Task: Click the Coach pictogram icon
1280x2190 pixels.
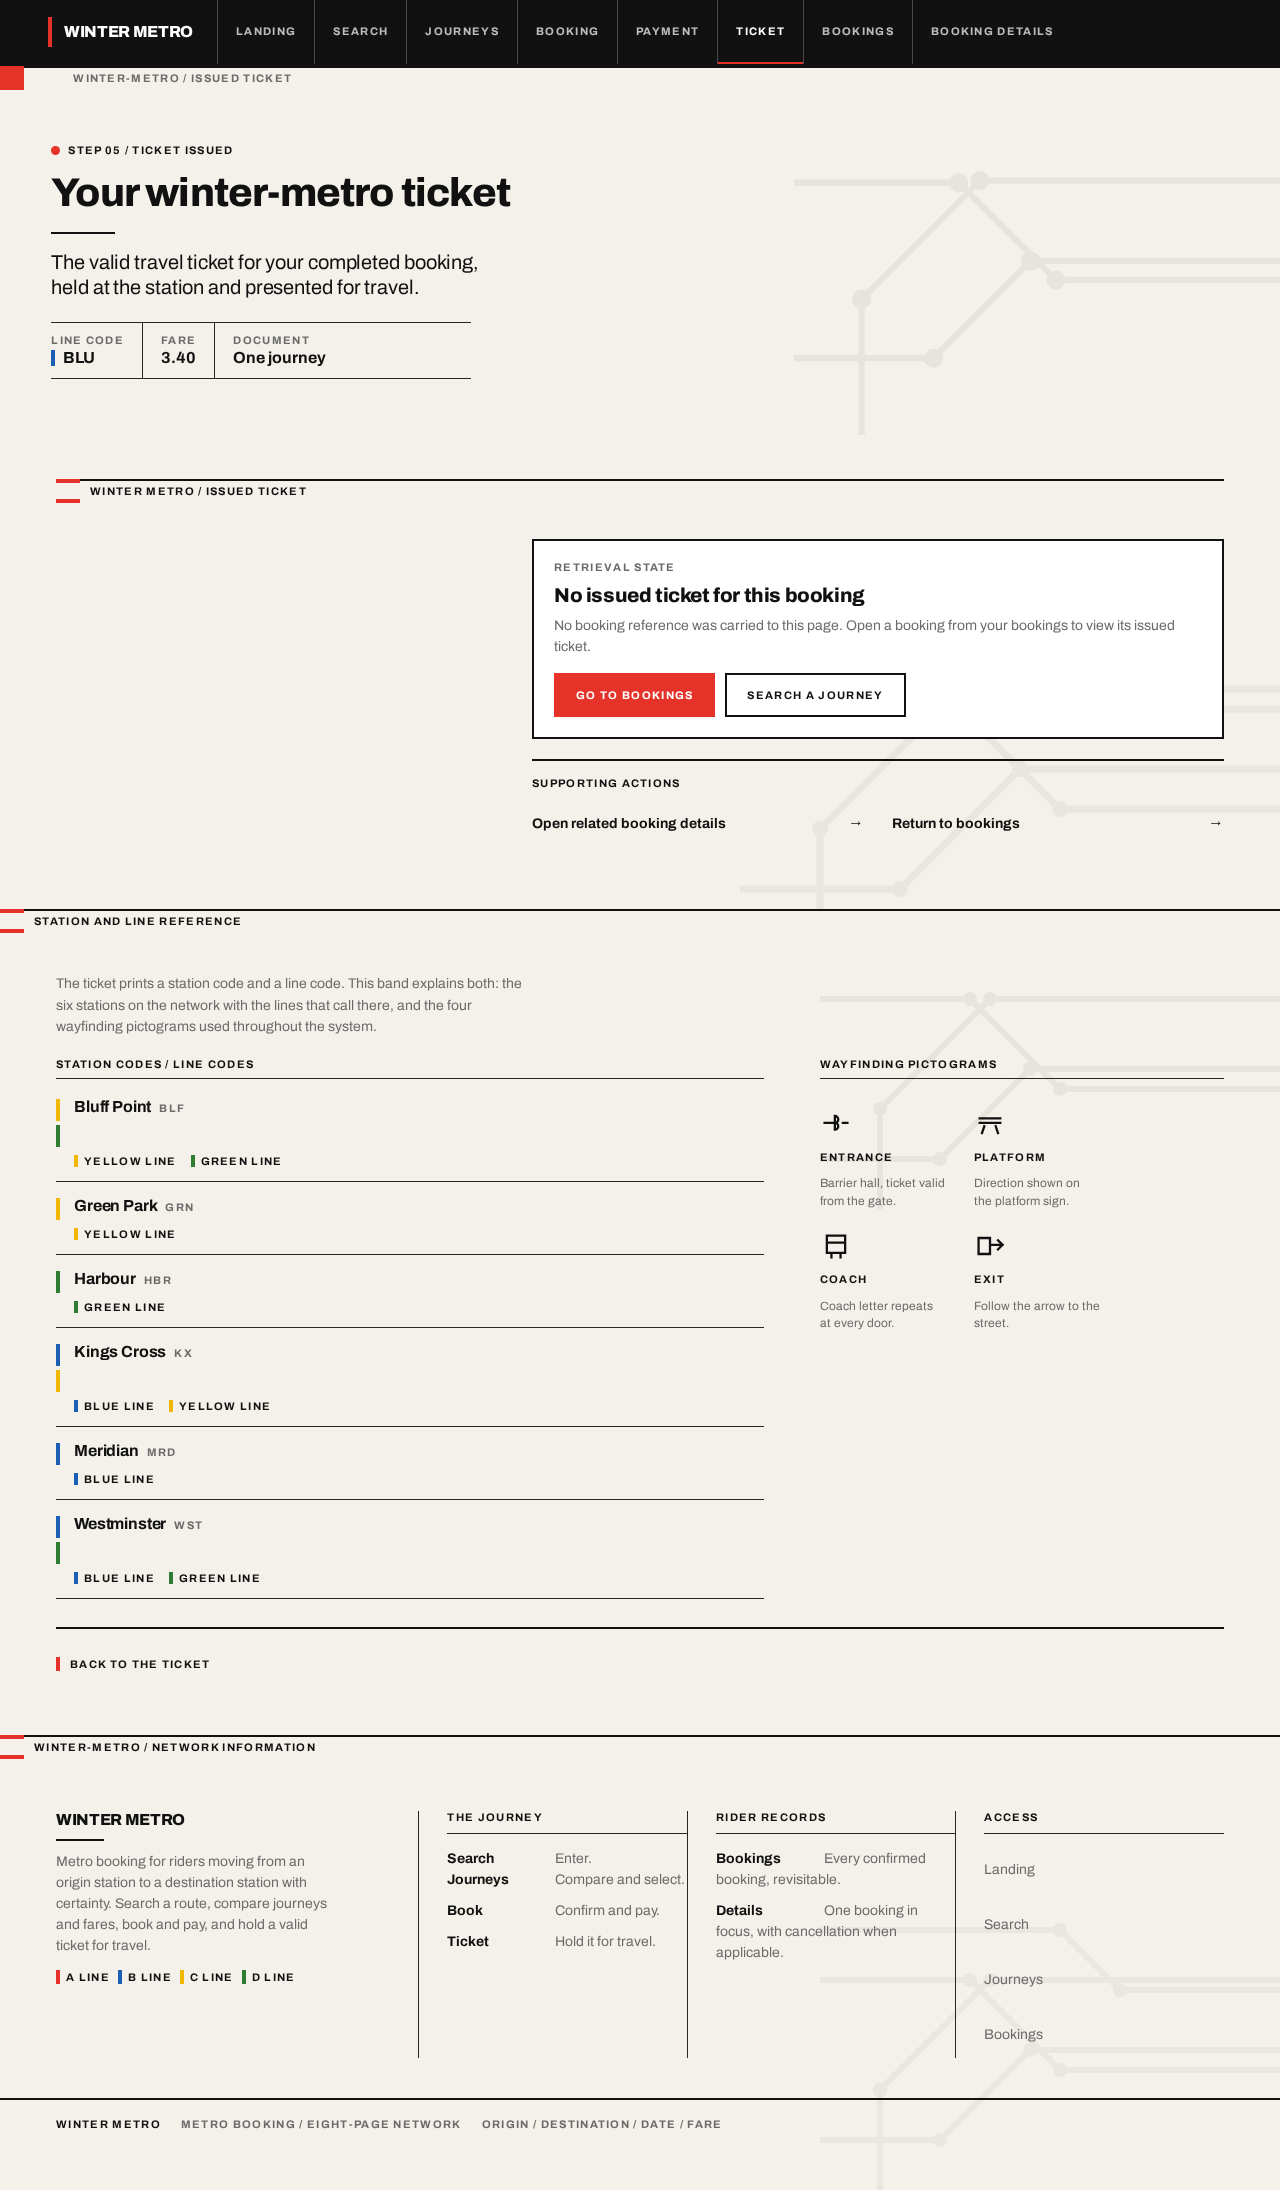Action: (x=836, y=1246)
